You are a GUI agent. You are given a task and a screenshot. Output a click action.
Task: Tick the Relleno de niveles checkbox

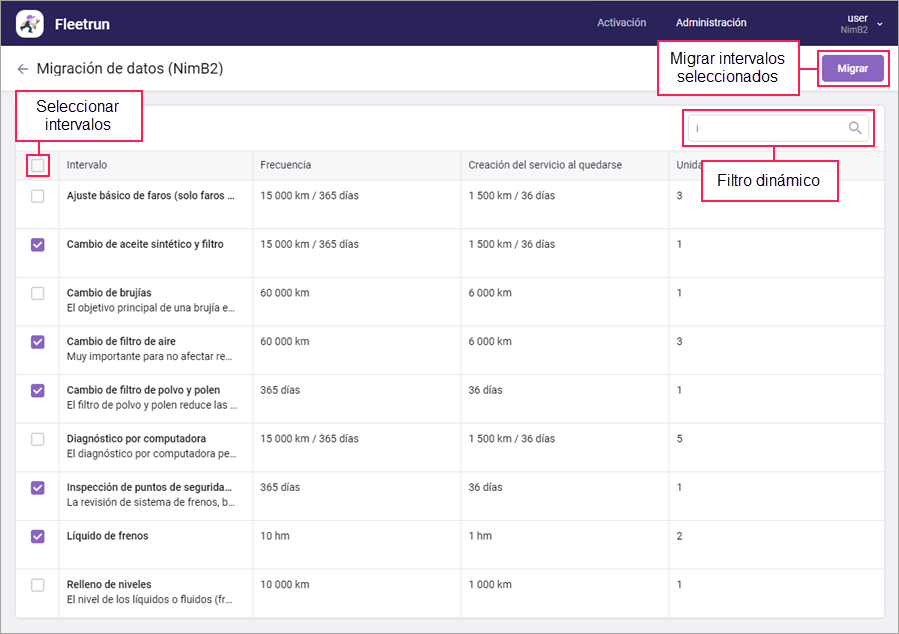tap(38, 585)
